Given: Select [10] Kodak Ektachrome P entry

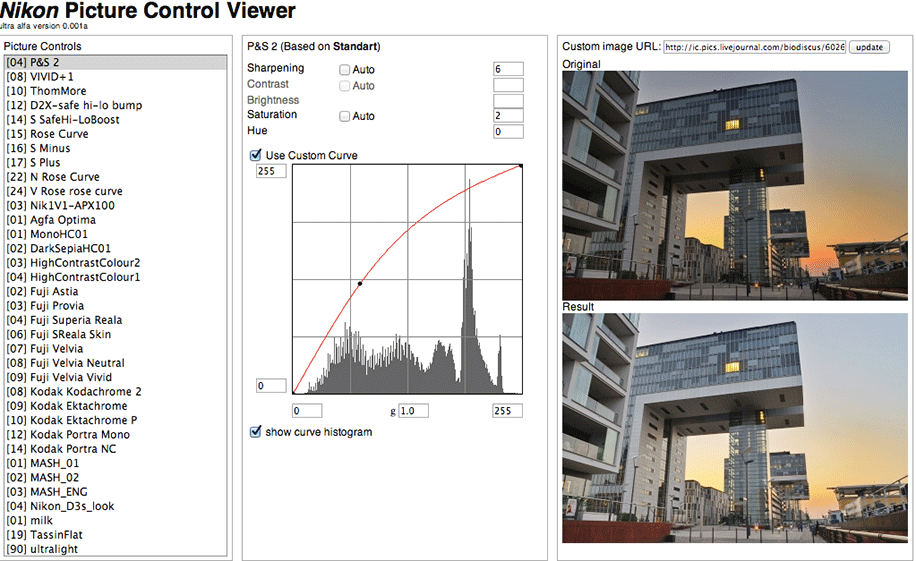Looking at the screenshot, I should [x=116, y=420].
